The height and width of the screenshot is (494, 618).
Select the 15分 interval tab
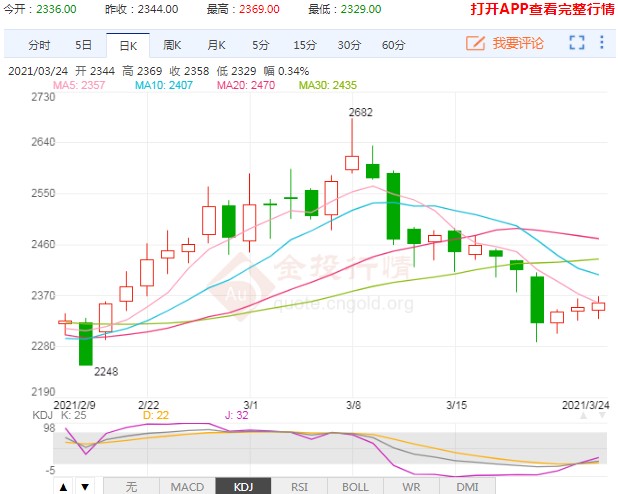point(304,46)
